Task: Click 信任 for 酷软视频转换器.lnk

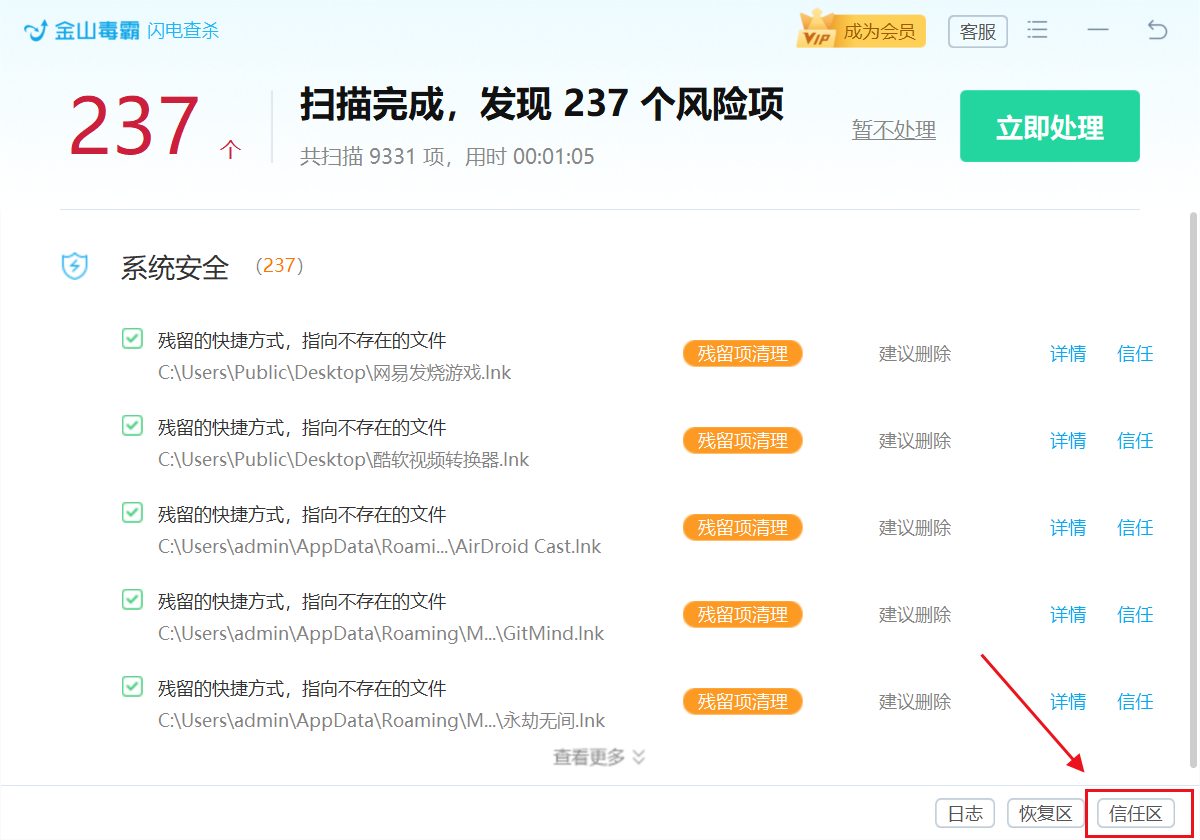Action: pos(1135,441)
